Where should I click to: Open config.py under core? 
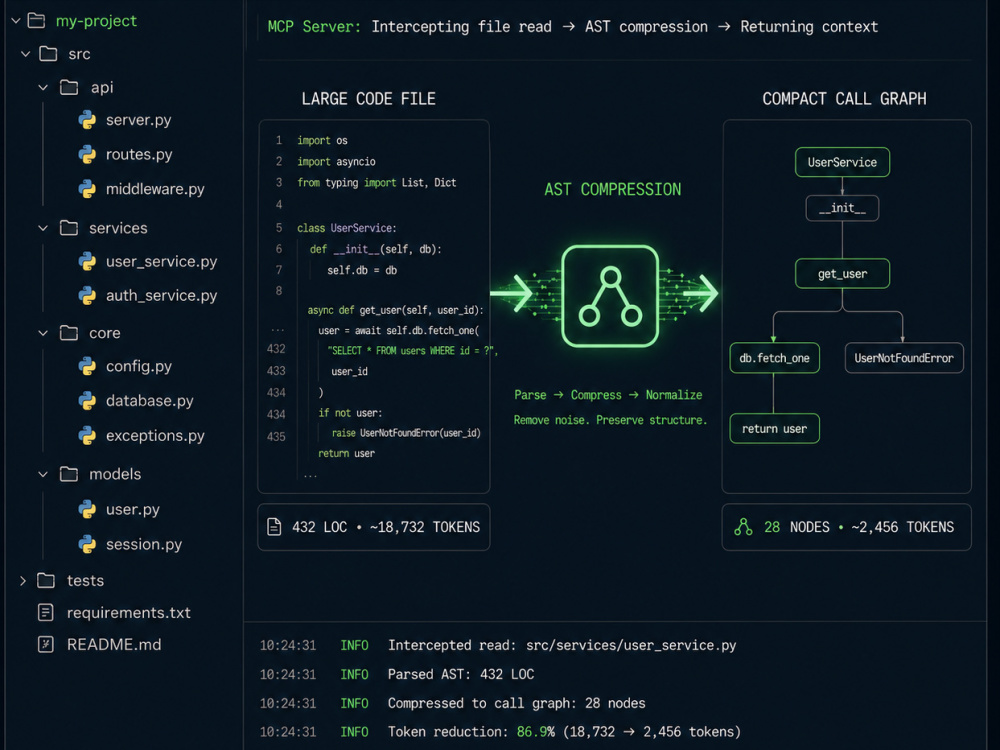[x=139, y=366]
